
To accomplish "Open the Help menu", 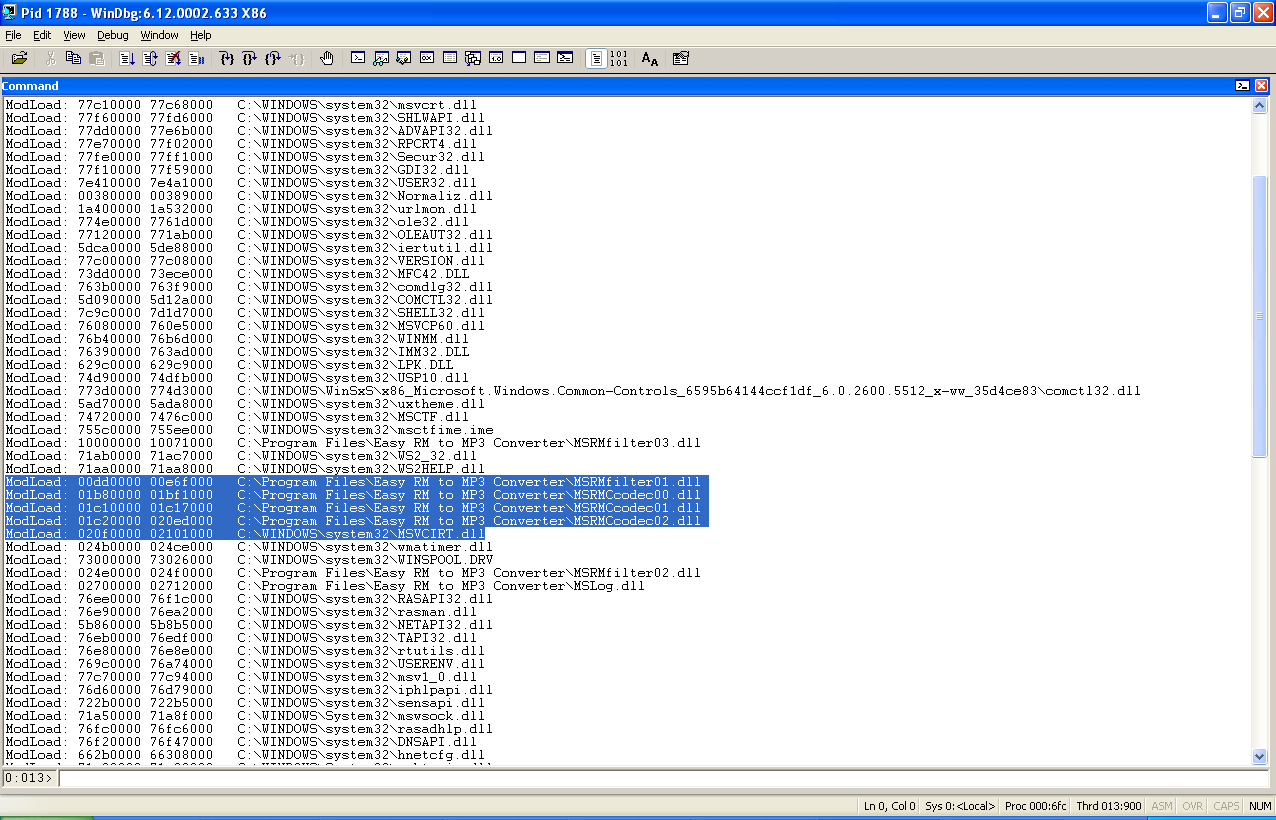I will click(201, 35).
